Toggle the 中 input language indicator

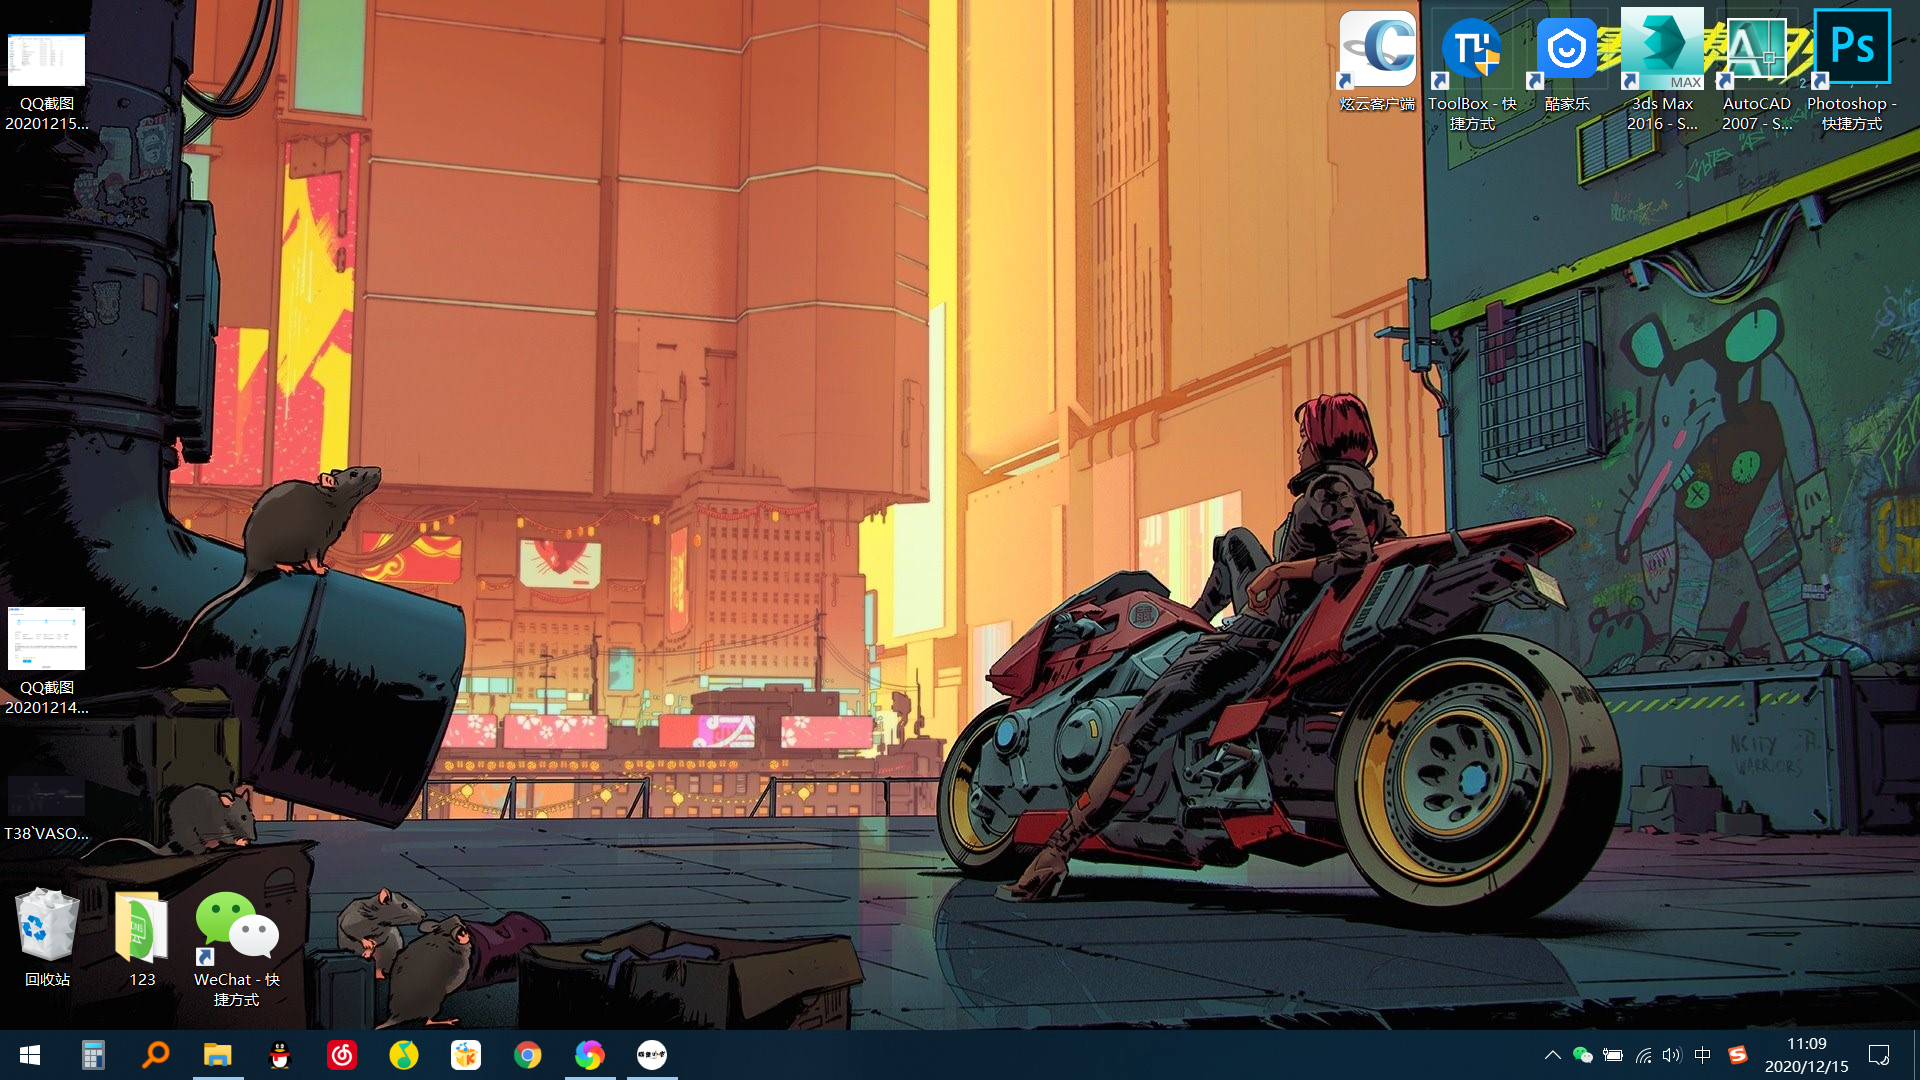pyautogui.click(x=1703, y=1055)
